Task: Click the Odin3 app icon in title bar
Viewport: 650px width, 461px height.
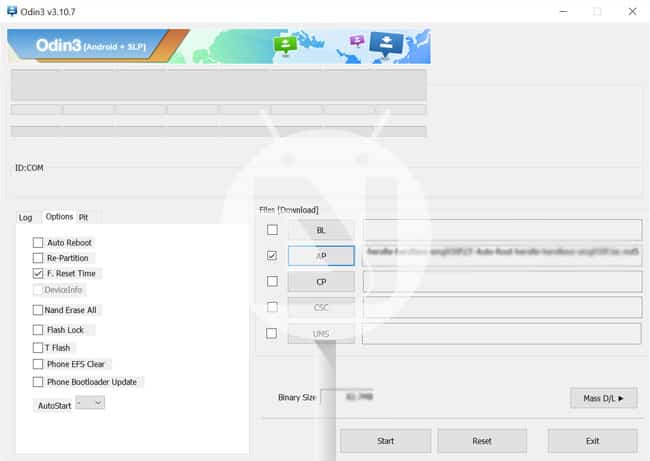Action: 12,11
